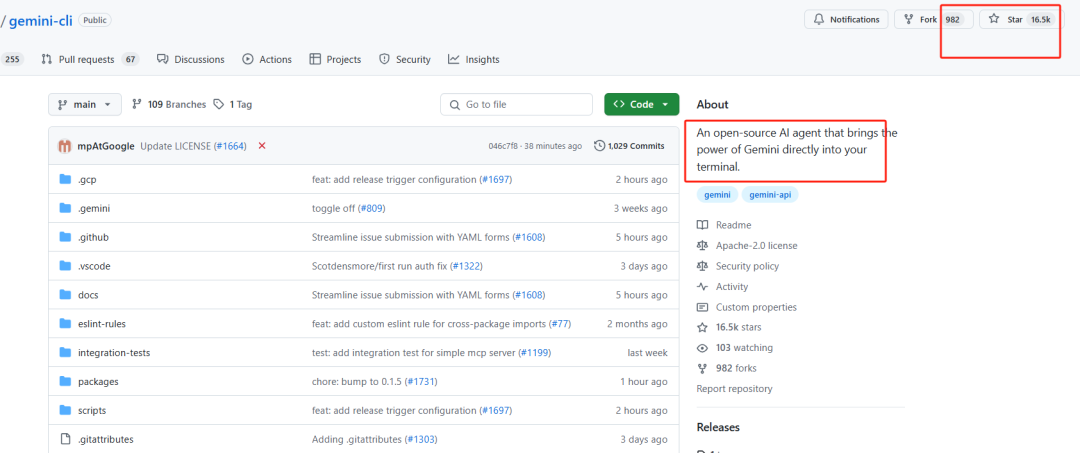This screenshot has width=1080, height=453.
Task: Open 'Adding .gitattributes' commit message
Action: [357, 439]
